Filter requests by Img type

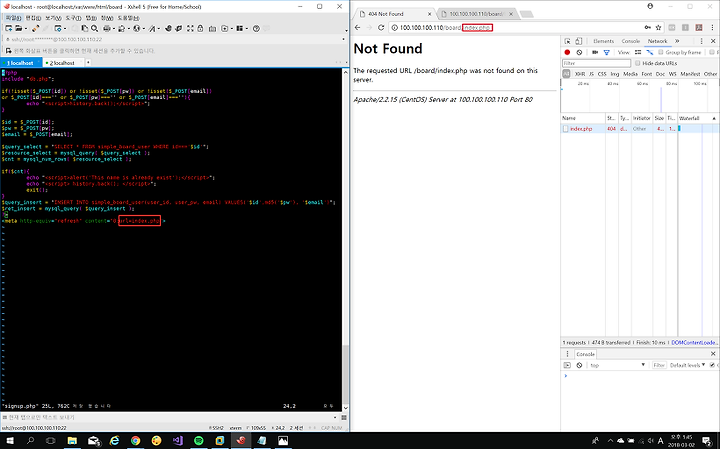tap(615, 74)
